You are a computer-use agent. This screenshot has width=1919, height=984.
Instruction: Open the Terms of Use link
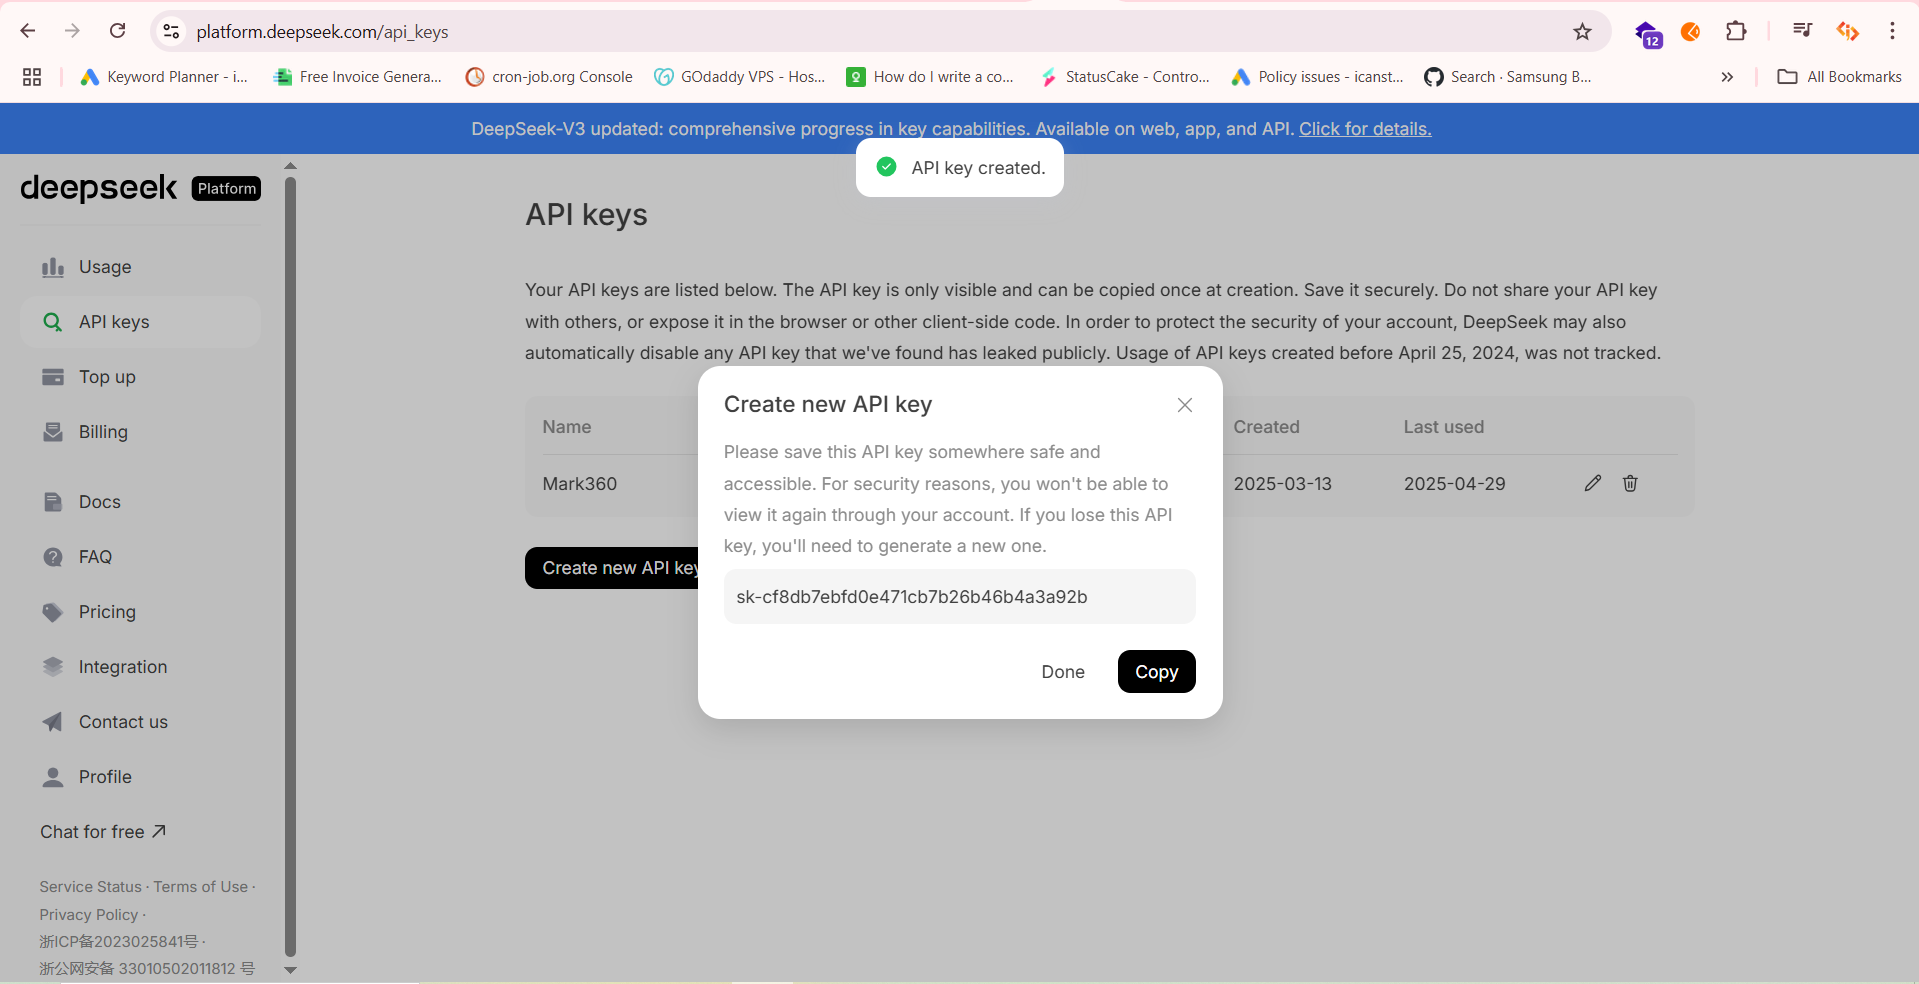201,887
